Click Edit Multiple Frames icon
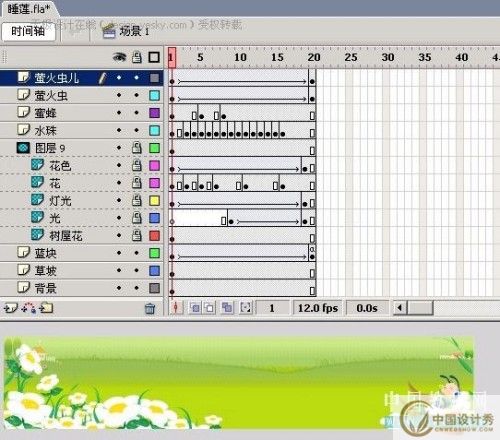The height and width of the screenshot is (440, 500). [227, 308]
